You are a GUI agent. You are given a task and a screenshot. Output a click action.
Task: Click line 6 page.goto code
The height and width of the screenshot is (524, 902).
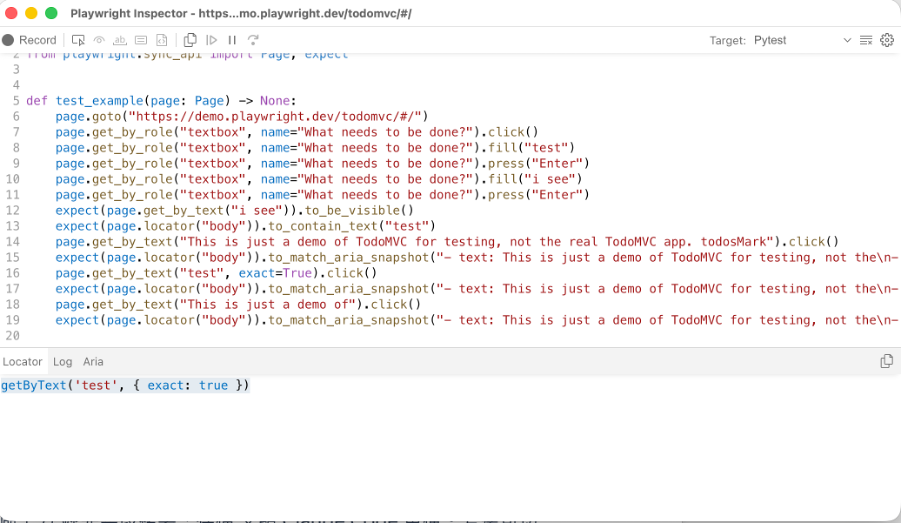242,117
